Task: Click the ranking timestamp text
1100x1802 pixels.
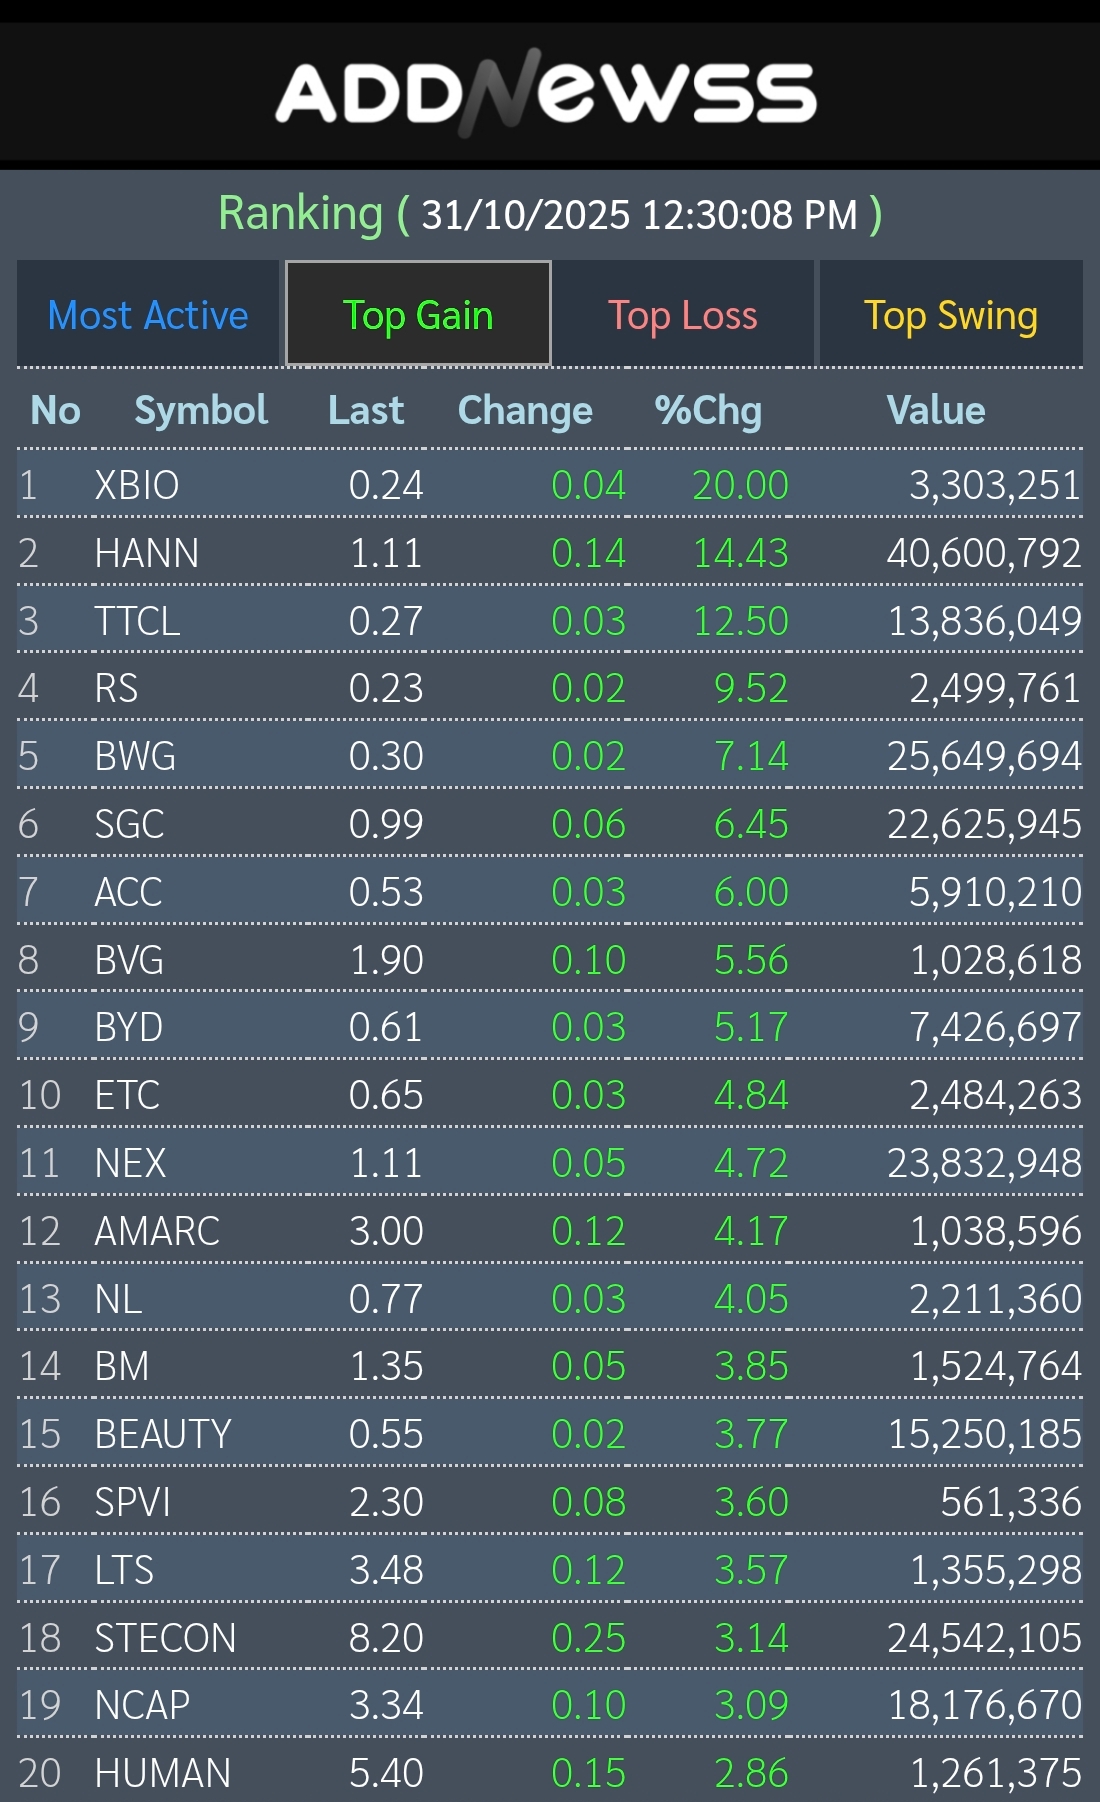Action: pyautogui.click(x=640, y=215)
